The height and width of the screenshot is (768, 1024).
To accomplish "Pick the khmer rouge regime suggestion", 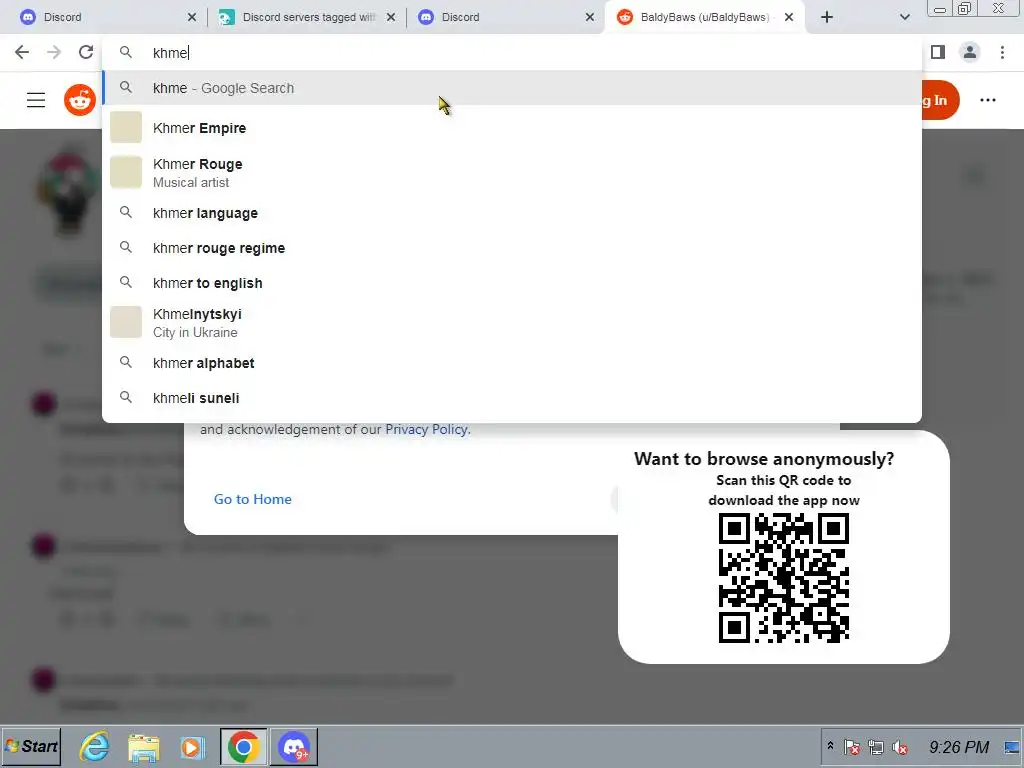I will pyautogui.click(x=512, y=248).
